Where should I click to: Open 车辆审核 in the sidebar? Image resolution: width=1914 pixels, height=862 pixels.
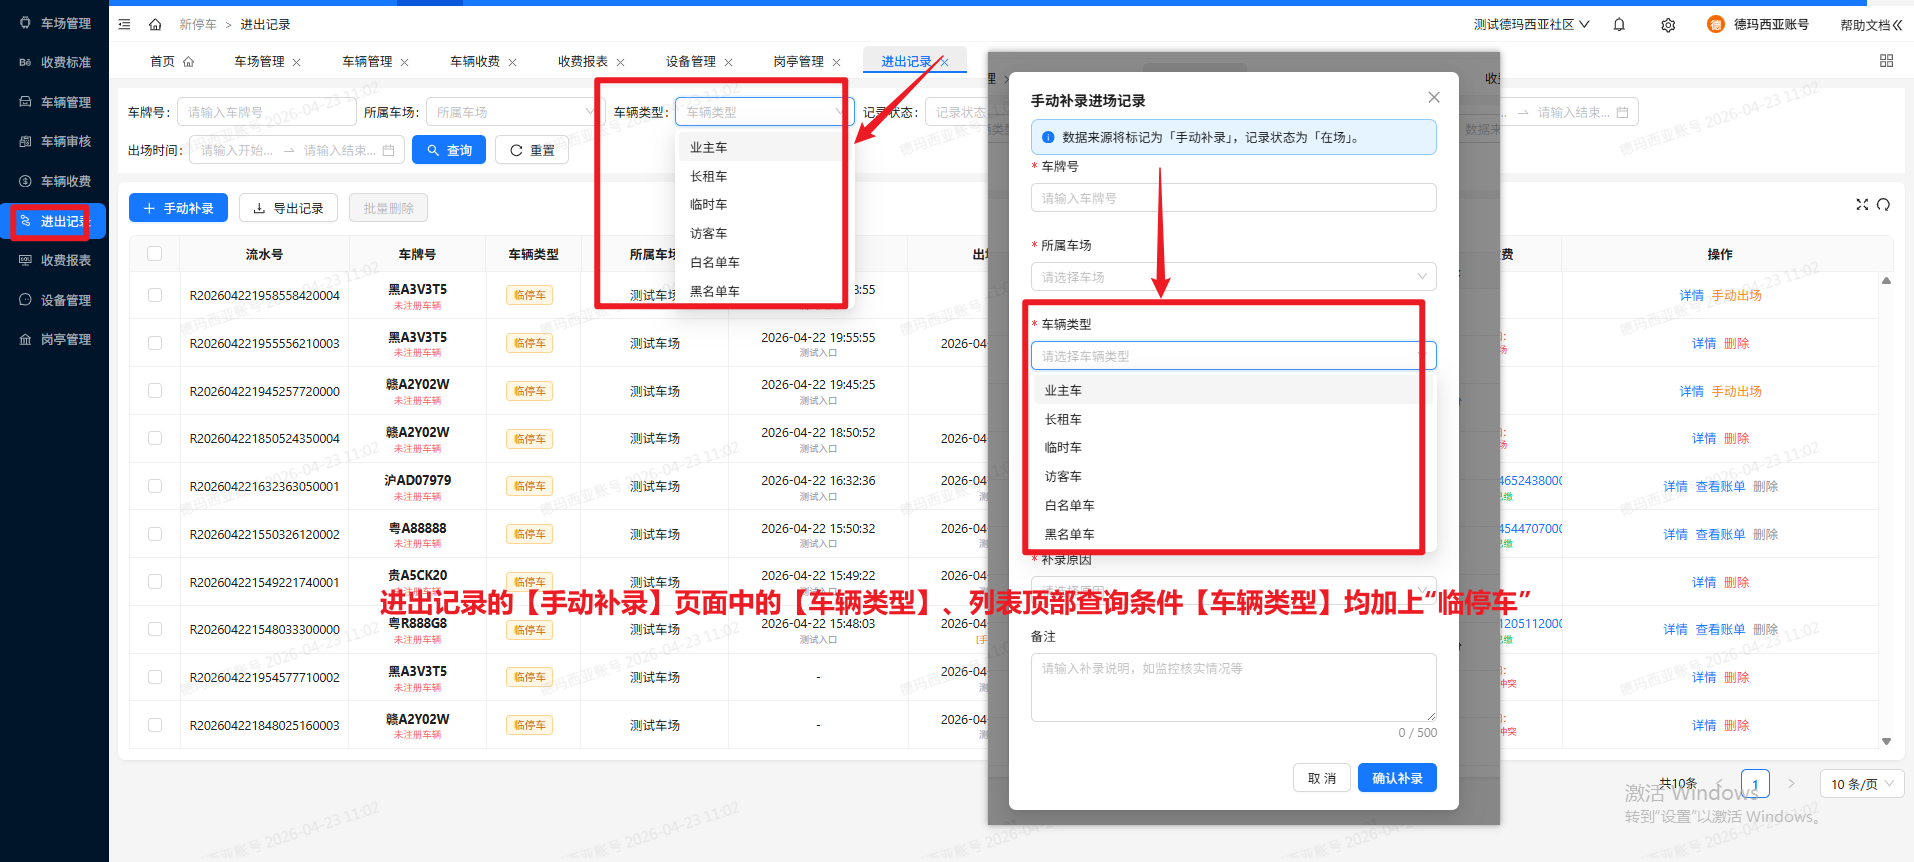55,141
